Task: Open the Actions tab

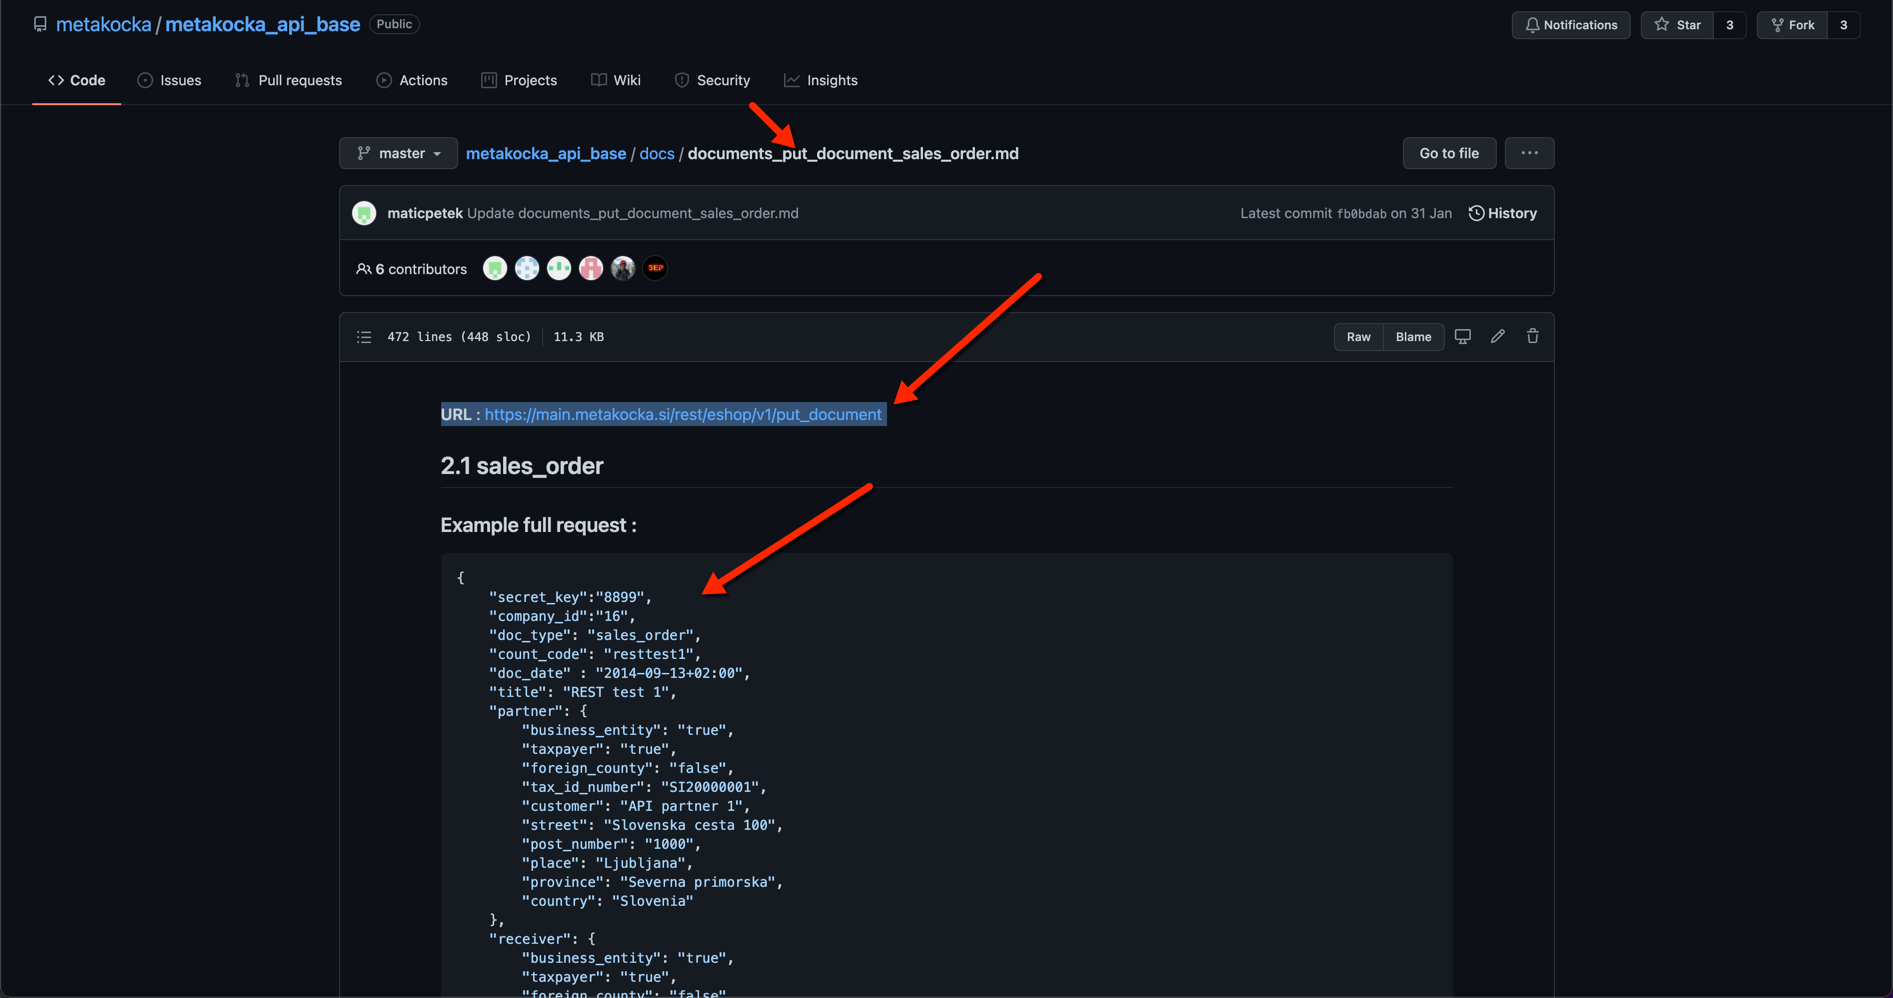Action: coord(412,80)
